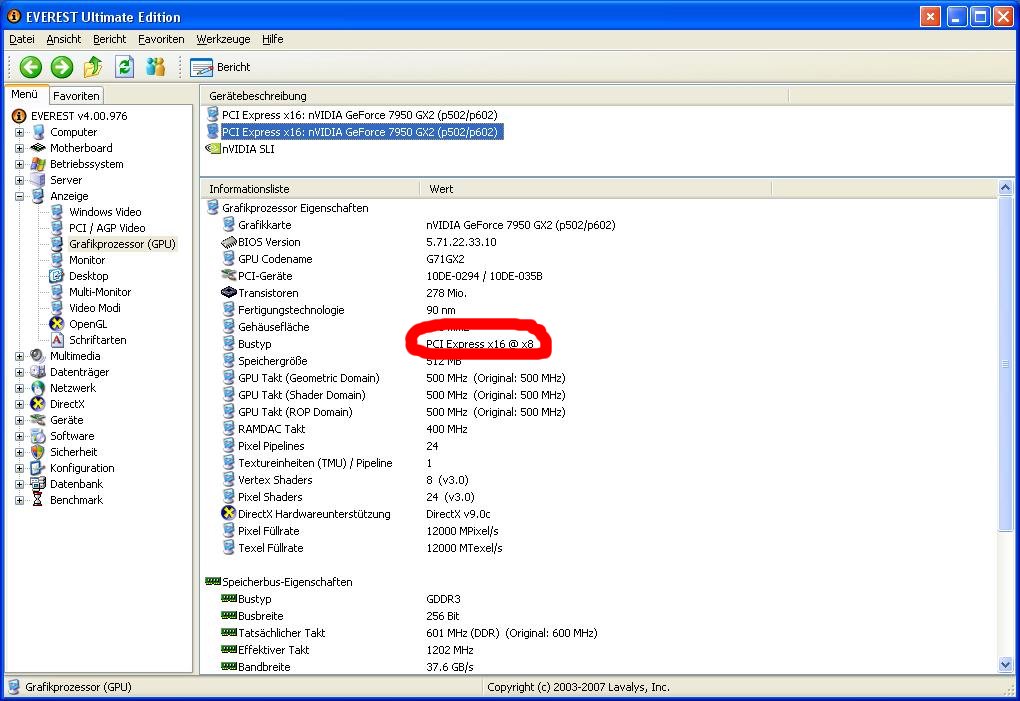Click the Grafikprozessor Eigenschaften header icon

click(212, 207)
